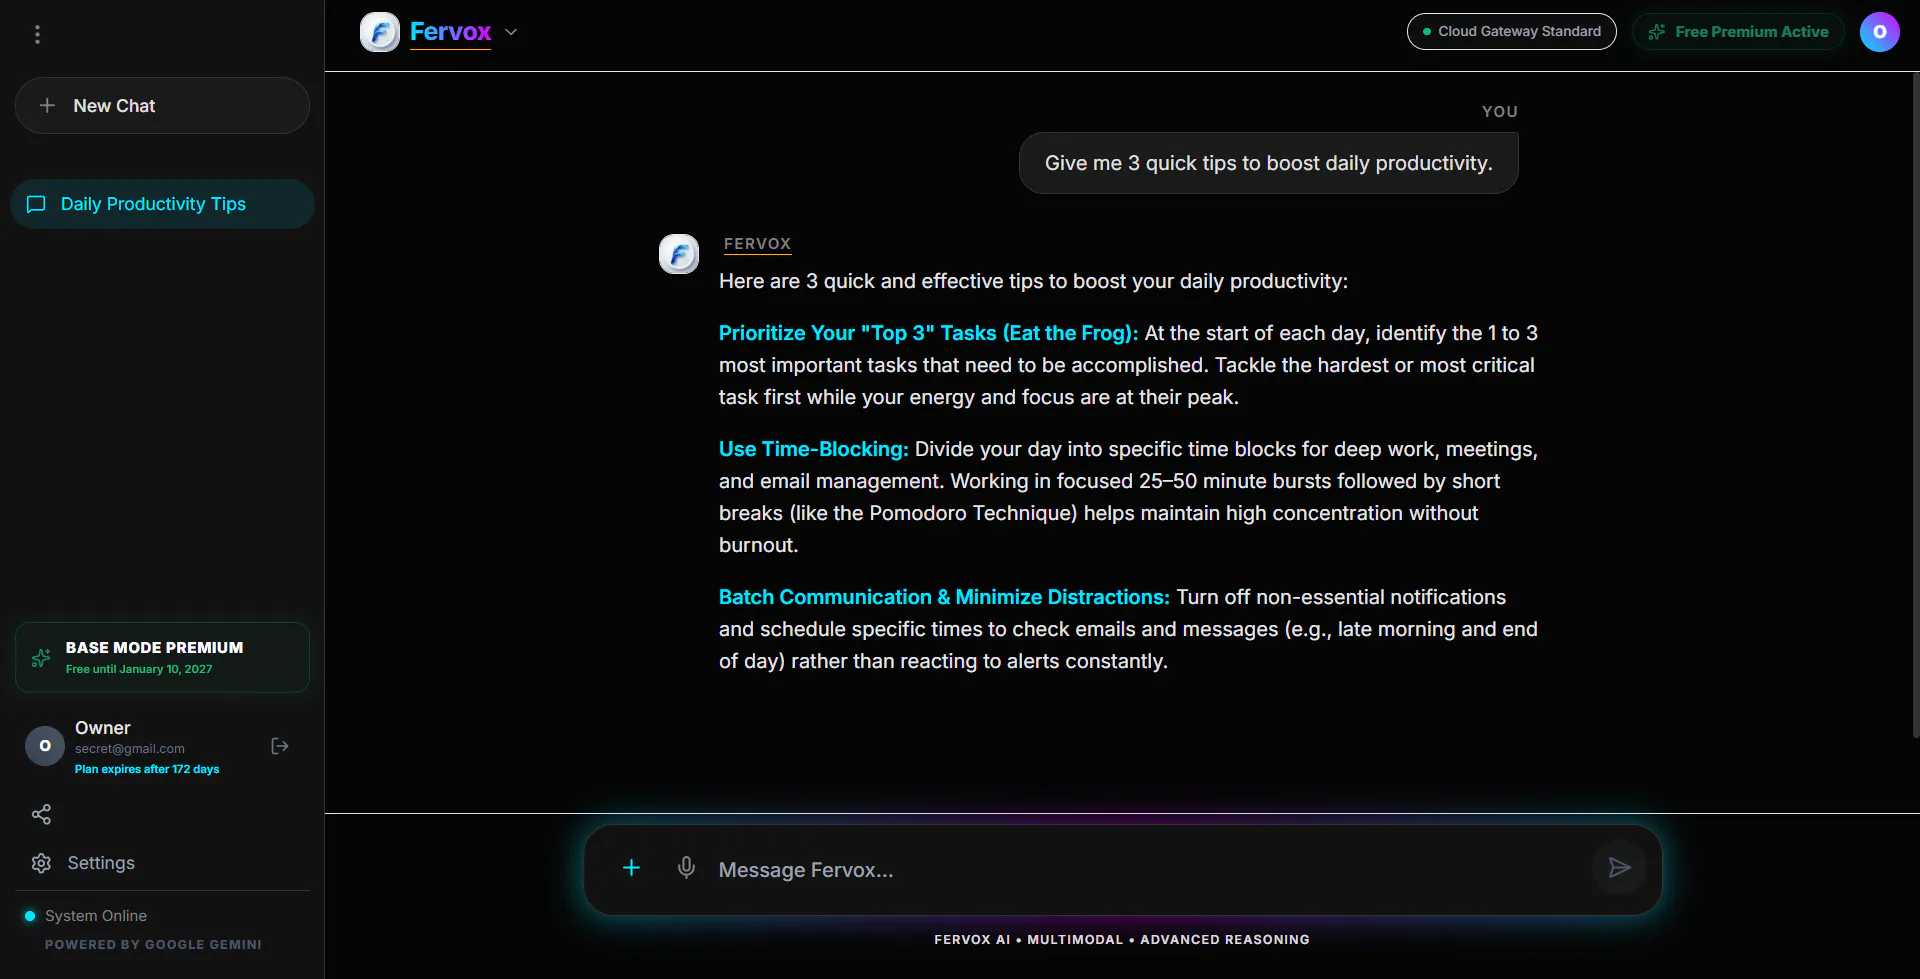Click the Owner avatar in sidebar
Viewport: 1920px width, 979px height.
[45, 746]
